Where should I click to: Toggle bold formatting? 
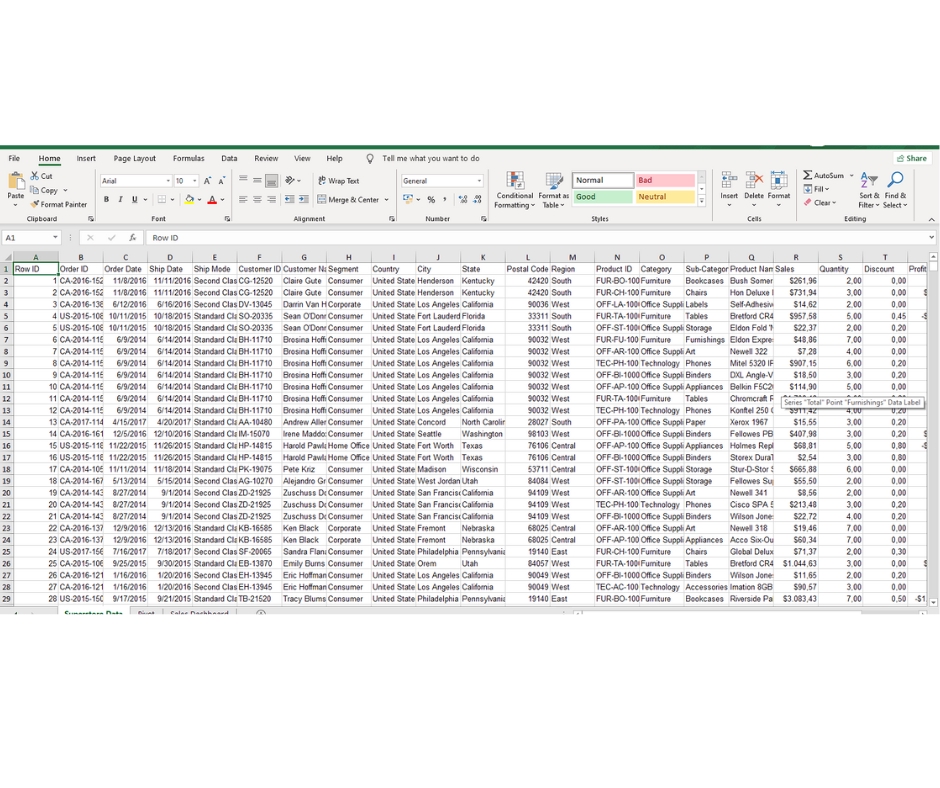click(x=106, y=200)
